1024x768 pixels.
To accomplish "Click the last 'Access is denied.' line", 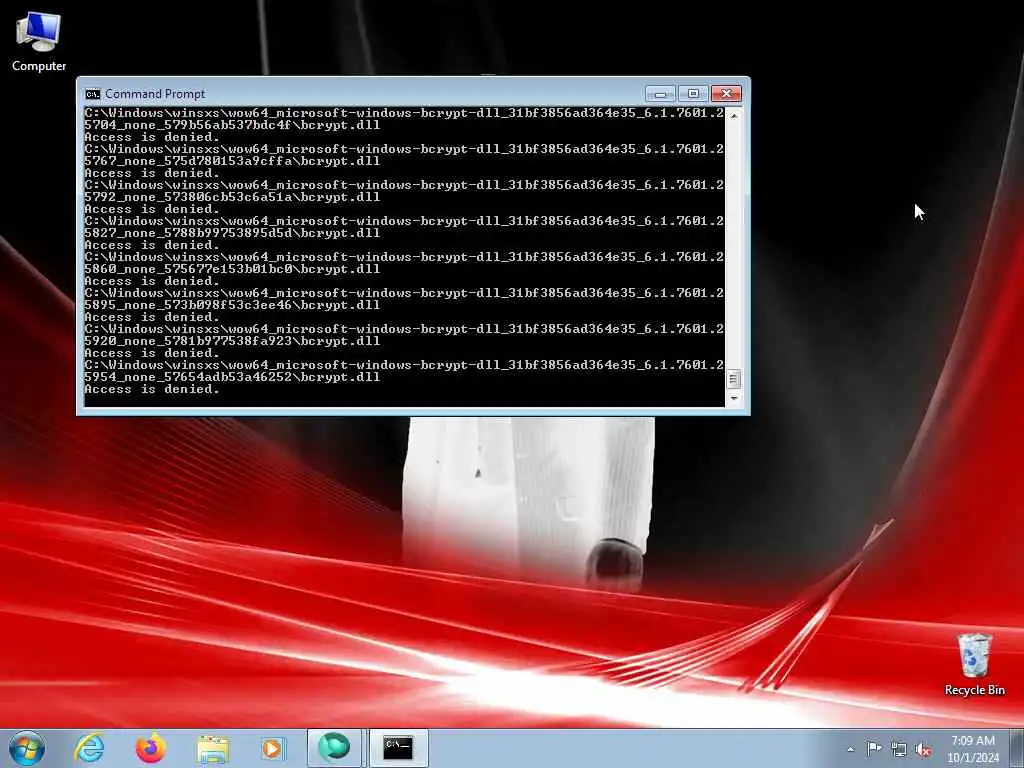I will click(x=152, y=389).
